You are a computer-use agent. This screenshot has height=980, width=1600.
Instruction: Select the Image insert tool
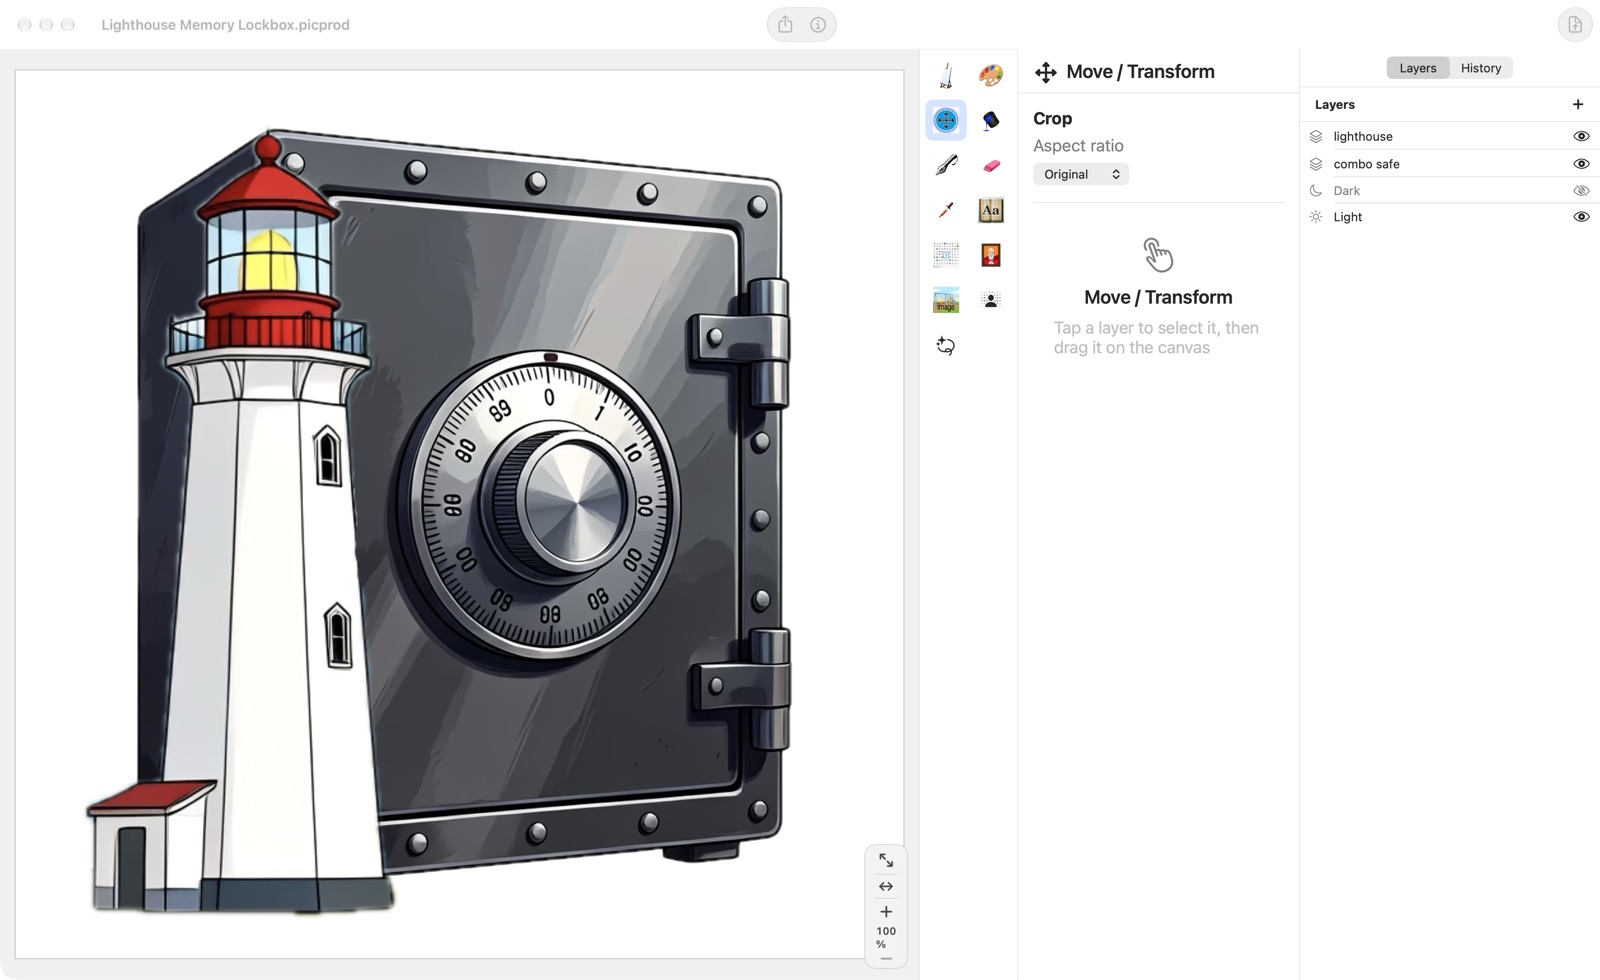pyautogui.click(x=946, y=300)
